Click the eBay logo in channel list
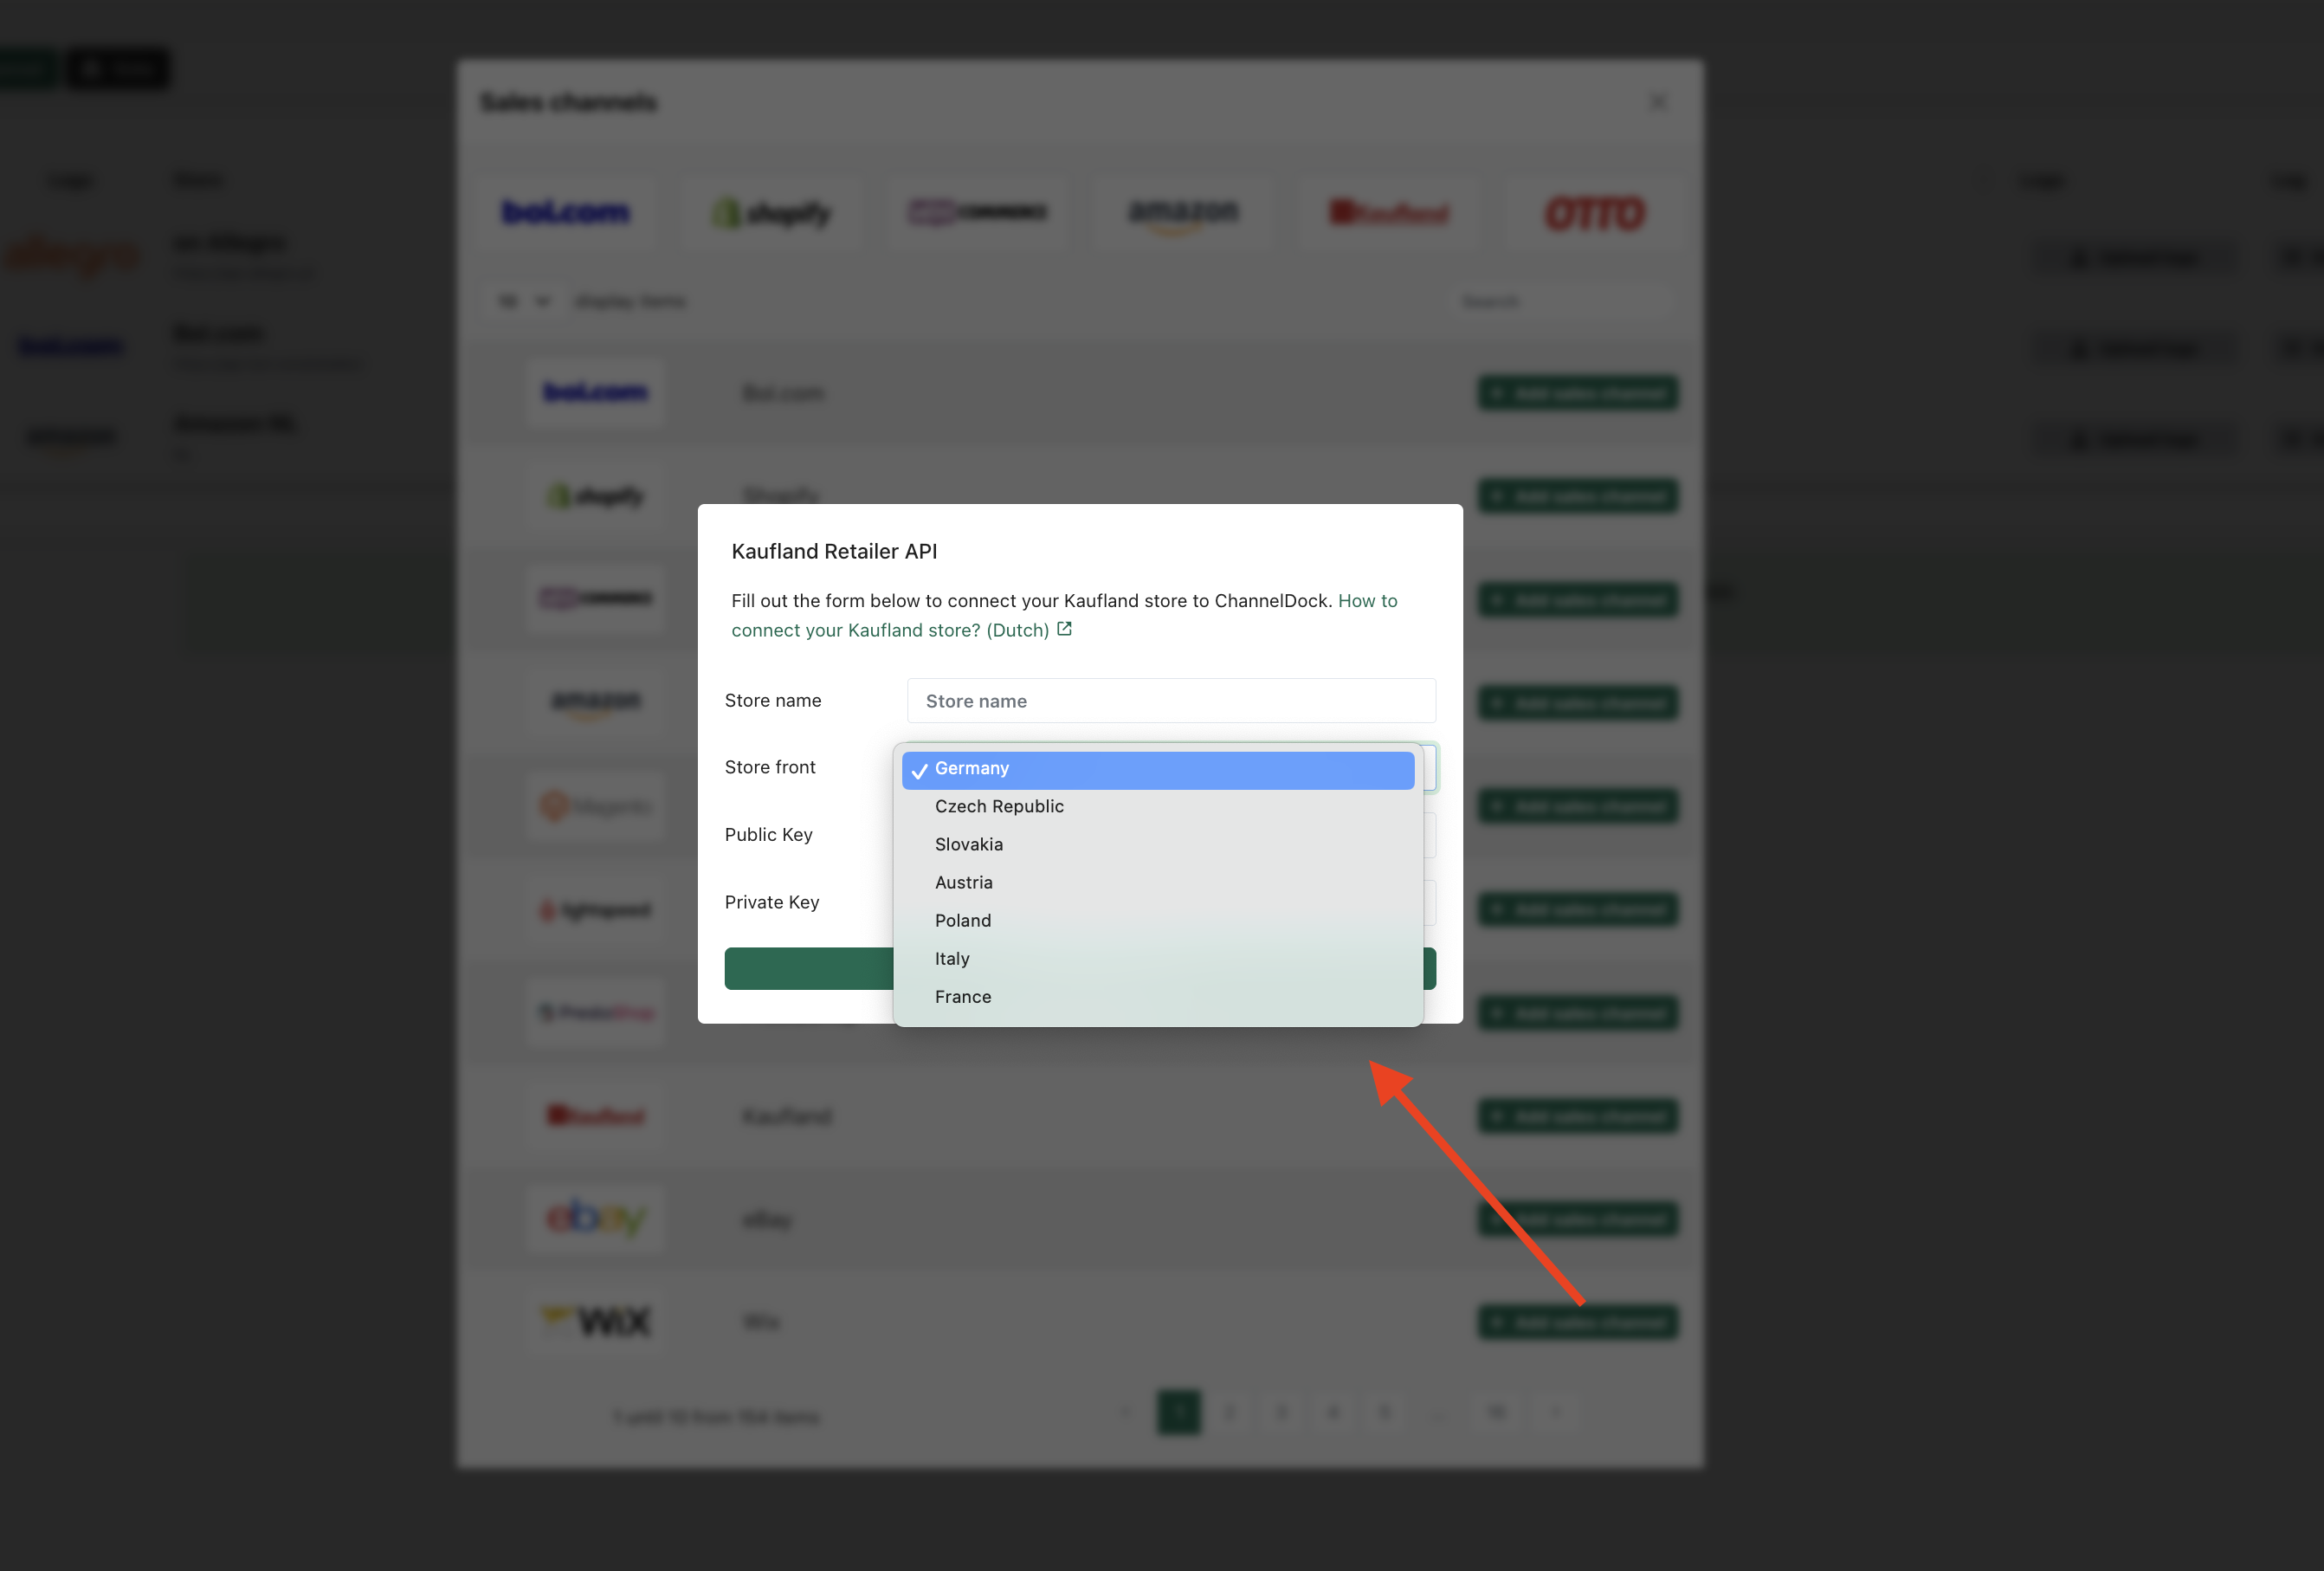2324x1571 pixels. (595, 1218)
